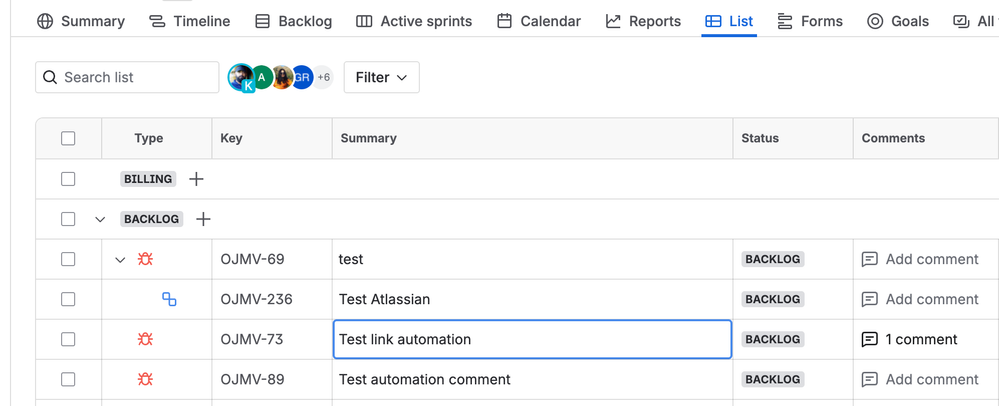Collapse the OJMV-69 subtasks chevron
Screen dimensions: 999x406
tap(120, 259)
